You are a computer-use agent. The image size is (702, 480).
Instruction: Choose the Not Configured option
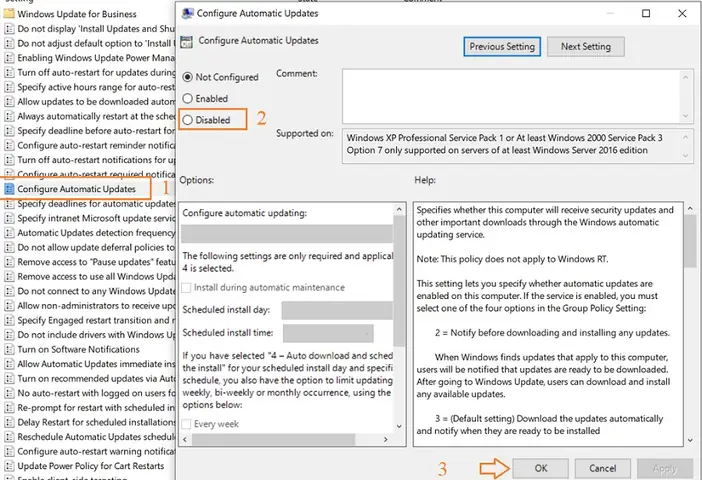[188, 77]
